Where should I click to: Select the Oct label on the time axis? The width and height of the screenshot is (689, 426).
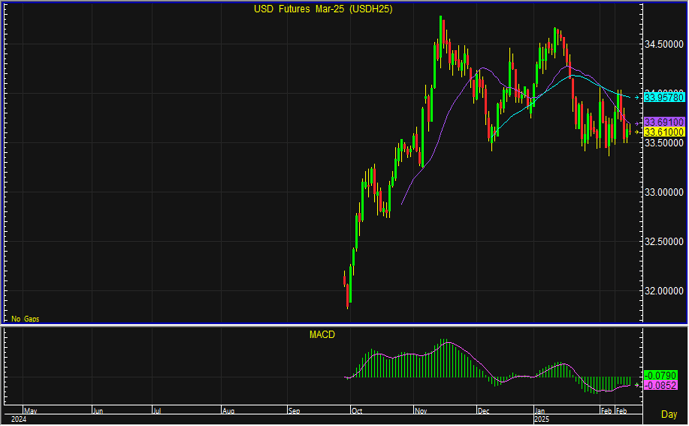[x=358, y=411]
